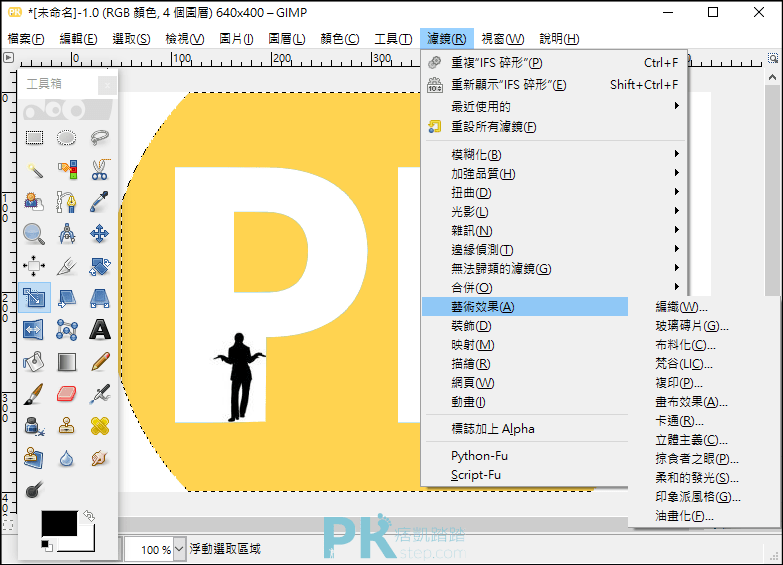This screenshot has width=783, height=565.
Task: Expand the 光影(L) submenu
Action: click(555, 211)
